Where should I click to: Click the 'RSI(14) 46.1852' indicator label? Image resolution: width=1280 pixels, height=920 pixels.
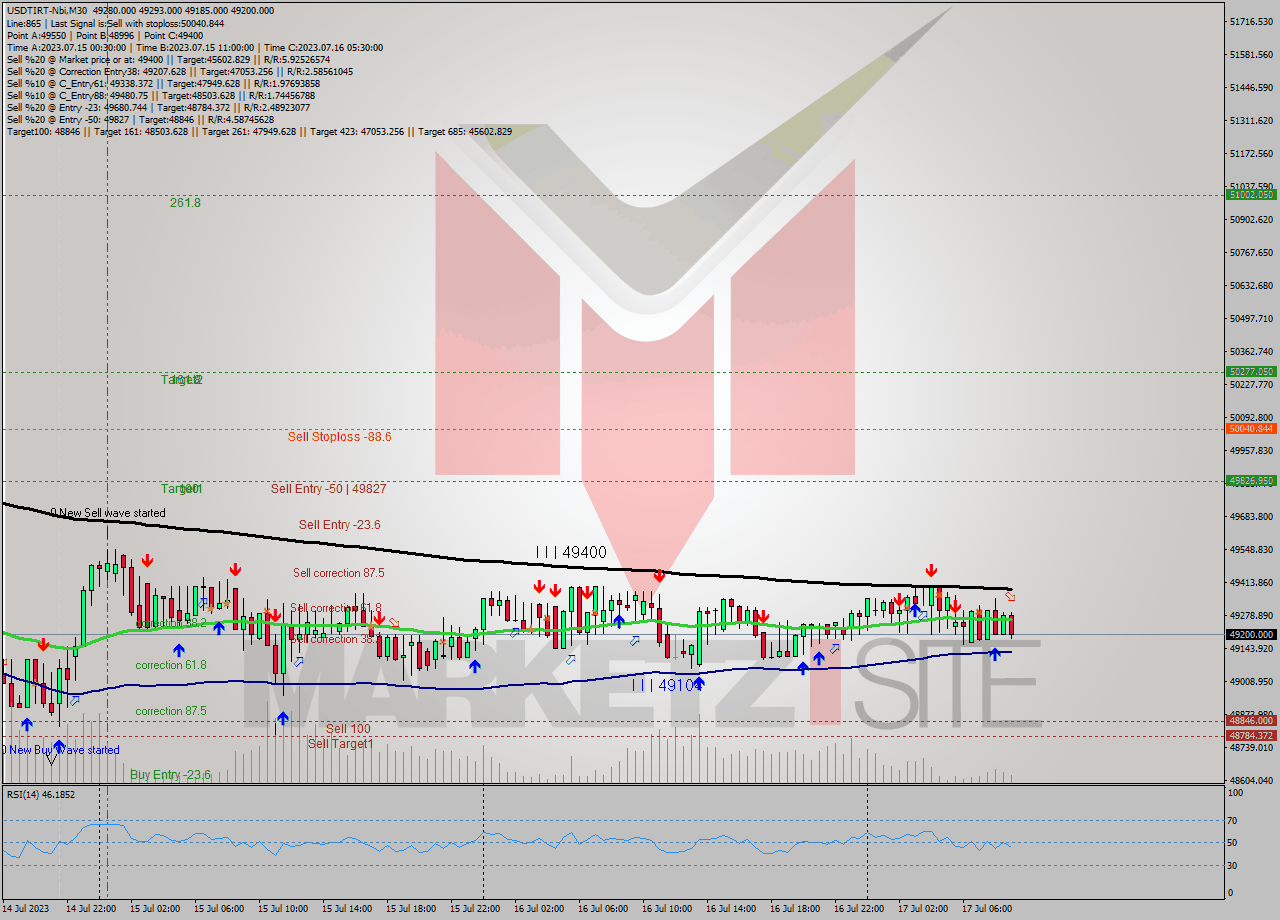41,794
